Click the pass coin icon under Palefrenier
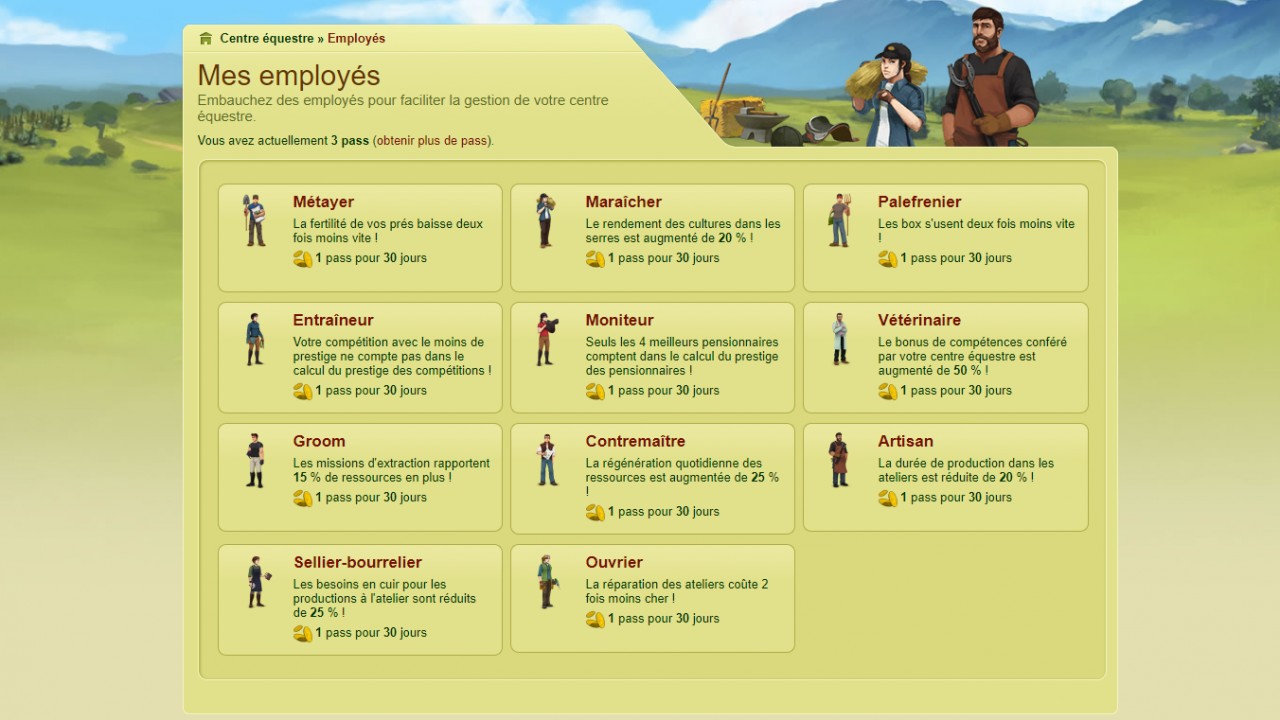Viewport: 1280px width, 720px height. pos(888,259)
